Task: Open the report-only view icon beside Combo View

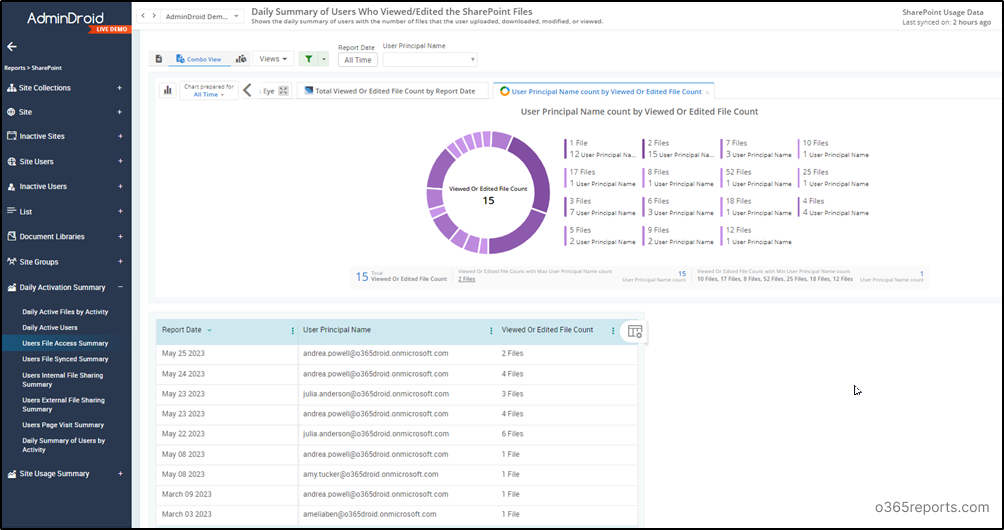Action: click(x=159, y=59)
